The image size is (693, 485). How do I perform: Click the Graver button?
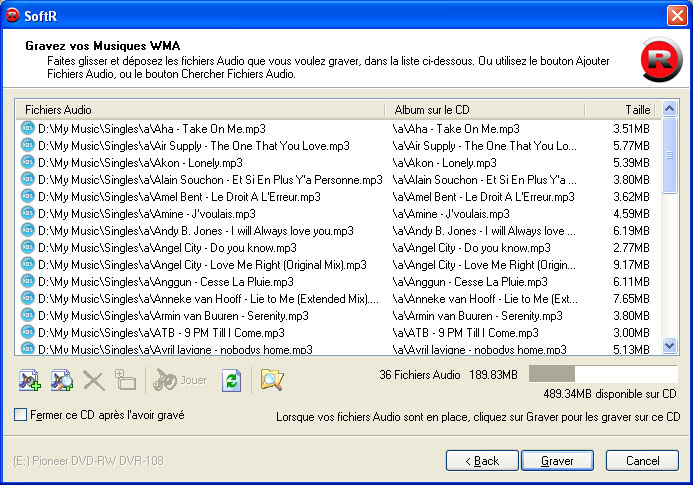(557, 461)
